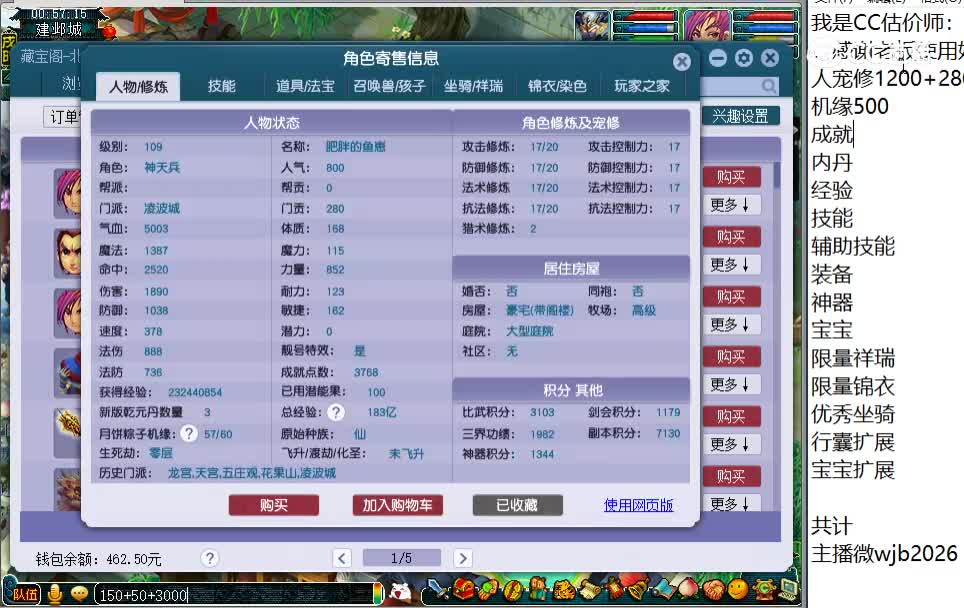
Task: Click the character name 肥胖的鱼崽
Action: 355,147
